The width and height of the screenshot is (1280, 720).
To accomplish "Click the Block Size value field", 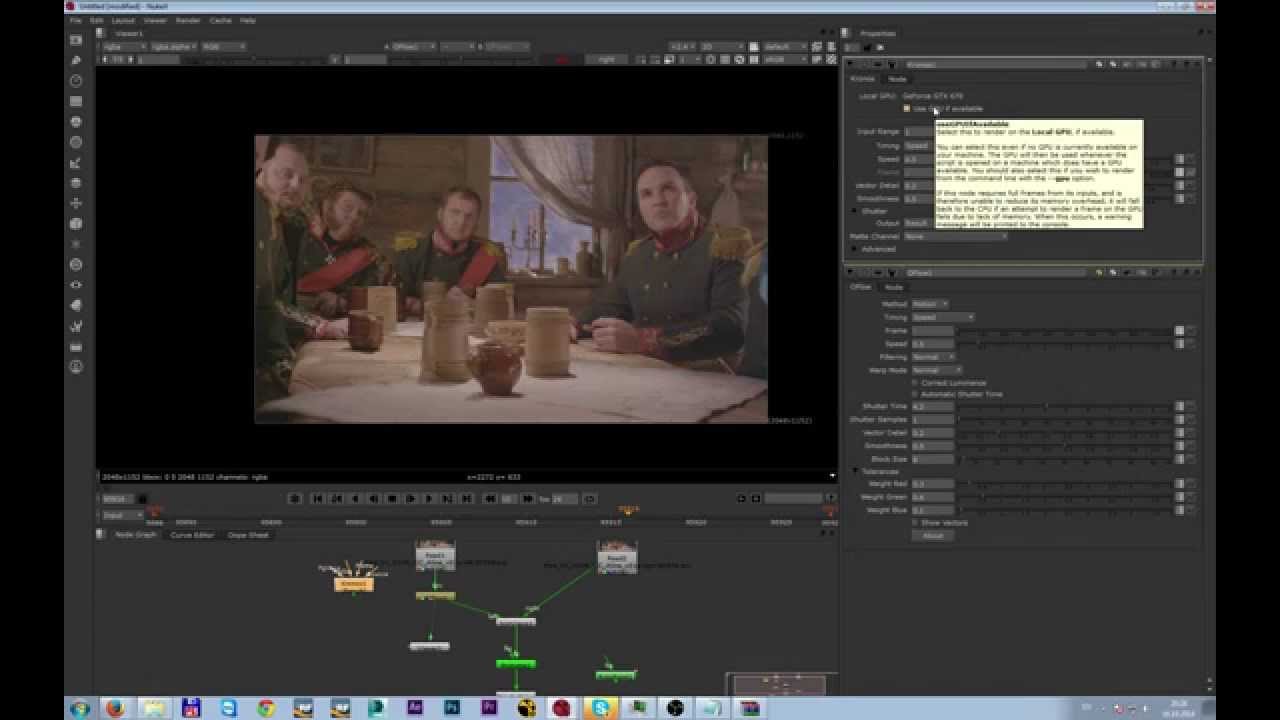I will coord(933,459).
